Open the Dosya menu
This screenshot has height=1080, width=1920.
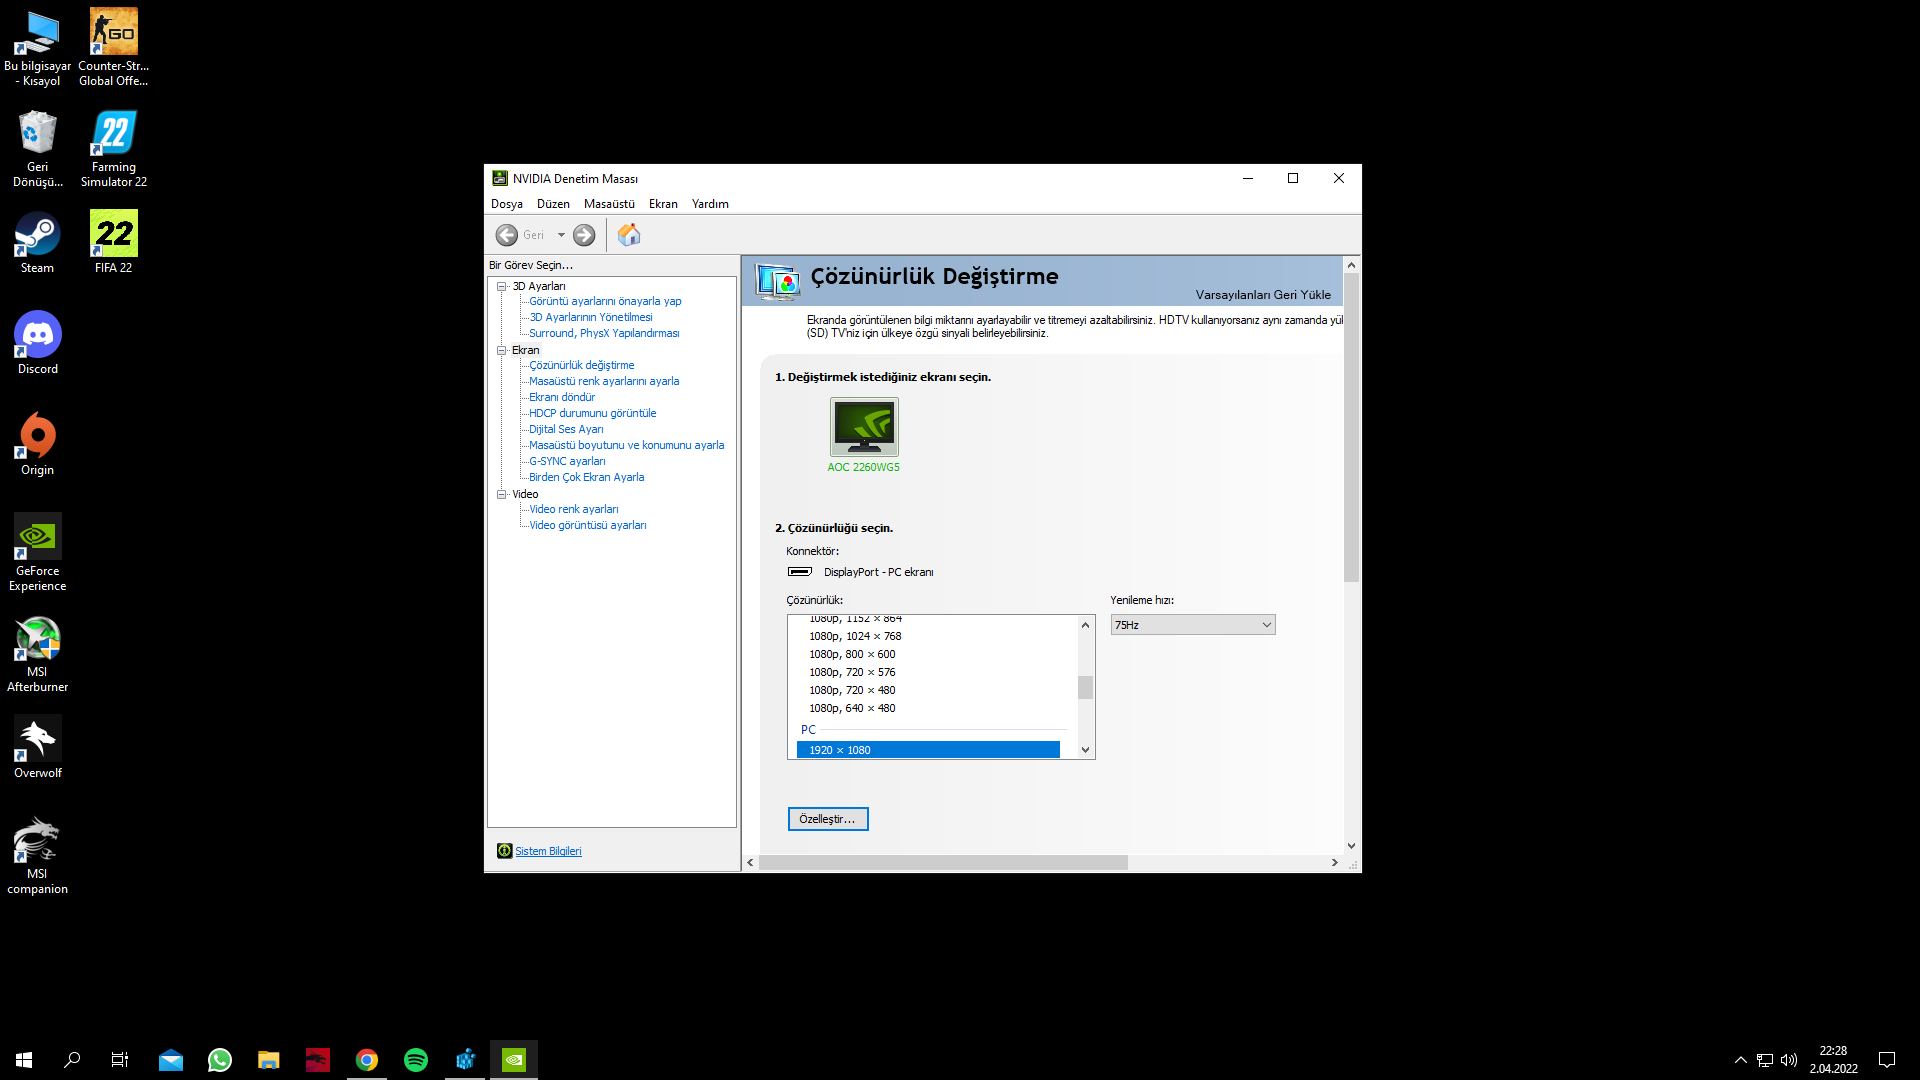[x=507, y=204]
